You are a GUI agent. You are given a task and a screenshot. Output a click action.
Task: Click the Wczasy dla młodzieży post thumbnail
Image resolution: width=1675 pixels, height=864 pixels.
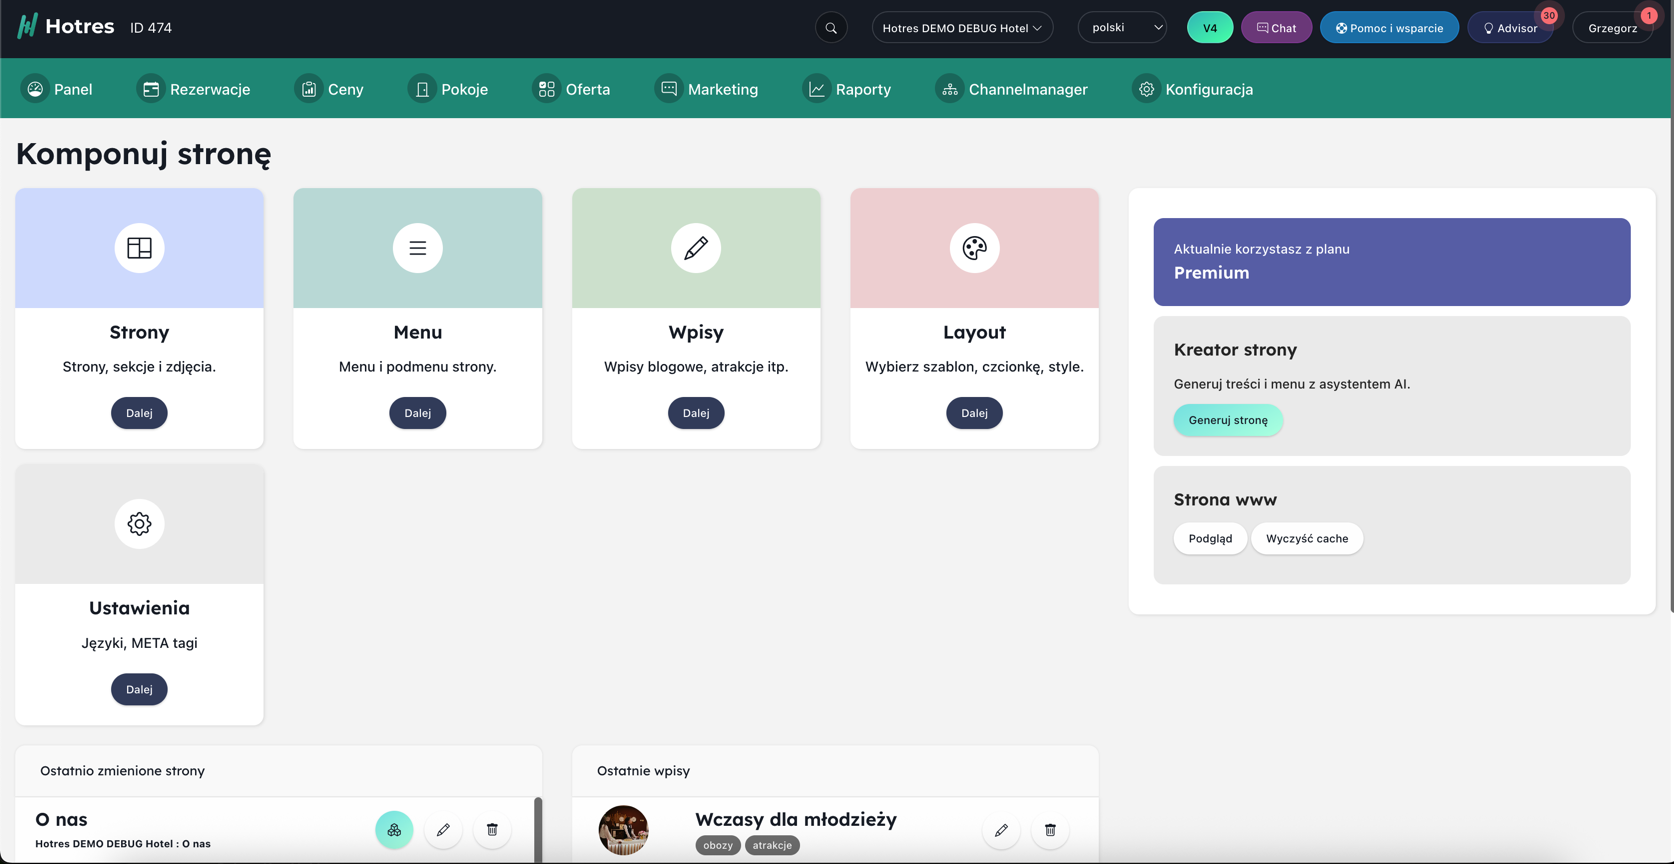623,830
